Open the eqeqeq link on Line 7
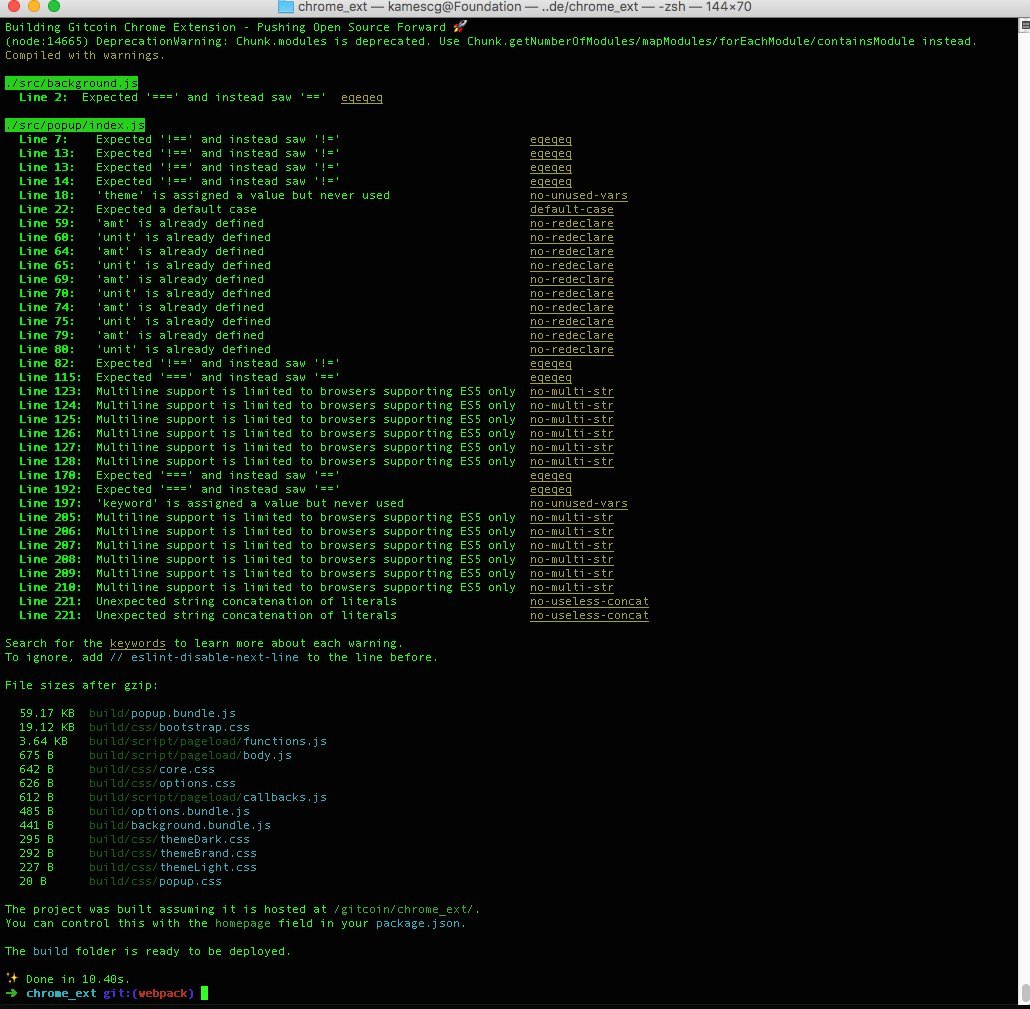 550,139
